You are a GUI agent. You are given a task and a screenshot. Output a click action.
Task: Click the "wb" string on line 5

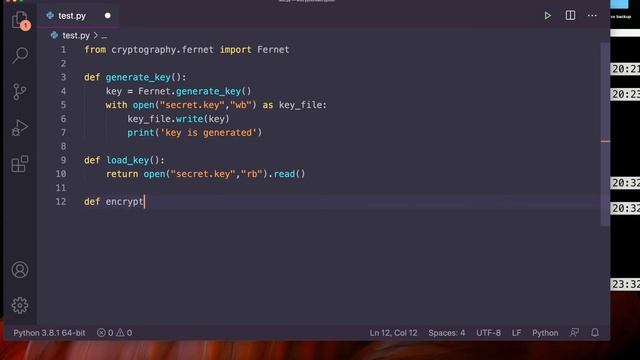pos(241,105)
